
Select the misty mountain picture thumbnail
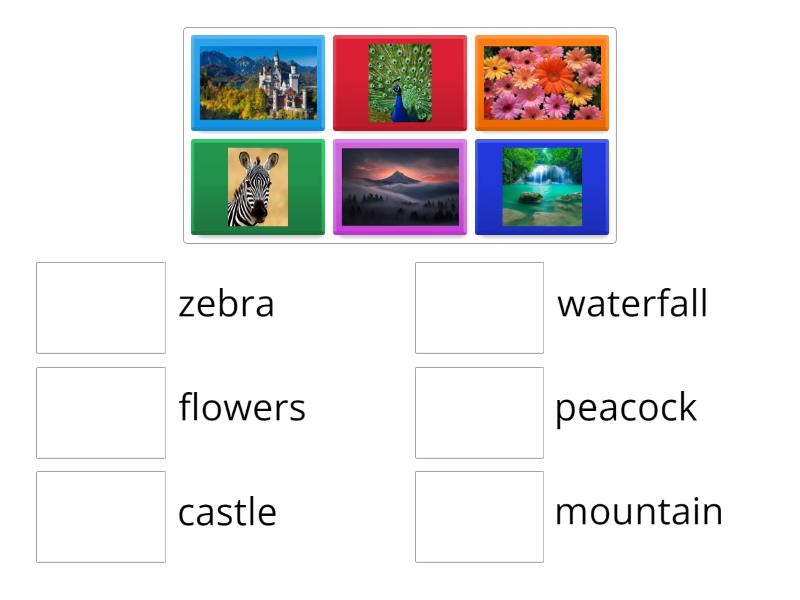click(400, 187)
